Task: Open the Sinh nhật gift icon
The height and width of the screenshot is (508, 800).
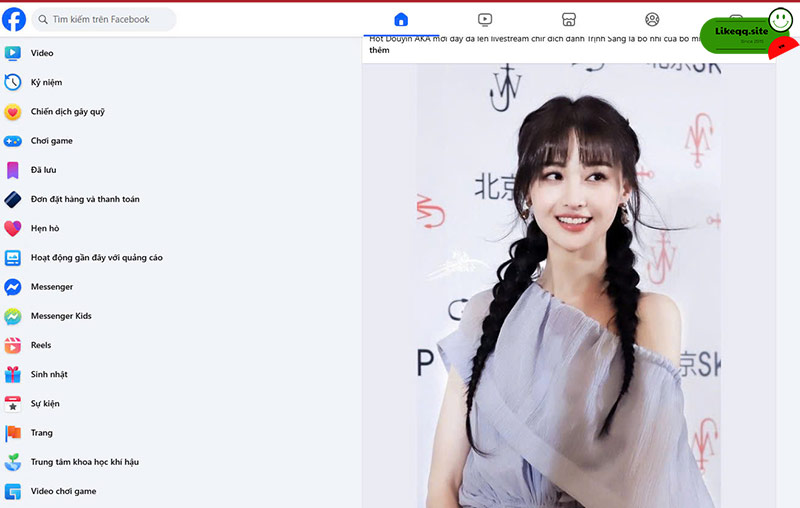Action: pyautogui.click(x=13, y=374)
